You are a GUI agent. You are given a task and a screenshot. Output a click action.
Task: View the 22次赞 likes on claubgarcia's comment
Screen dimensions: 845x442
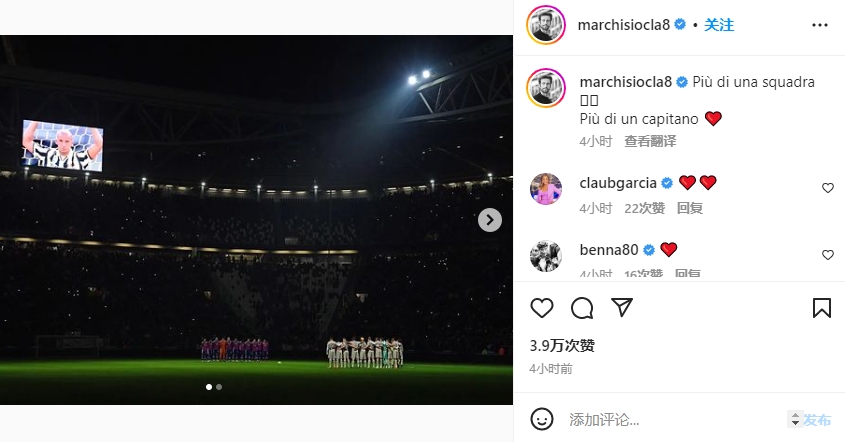645,208
